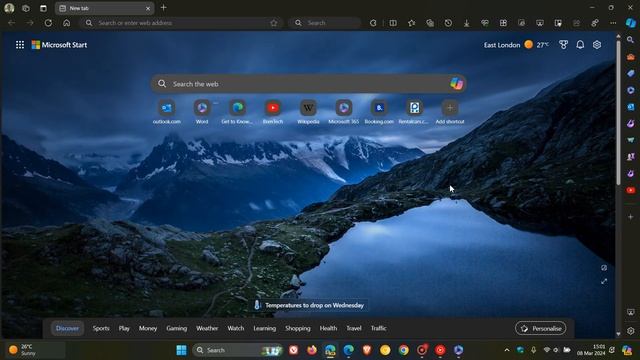Screen dimensions: 640x360
Task: Open the BrenTech YouTube shortcut
Action: click(273, 112)
